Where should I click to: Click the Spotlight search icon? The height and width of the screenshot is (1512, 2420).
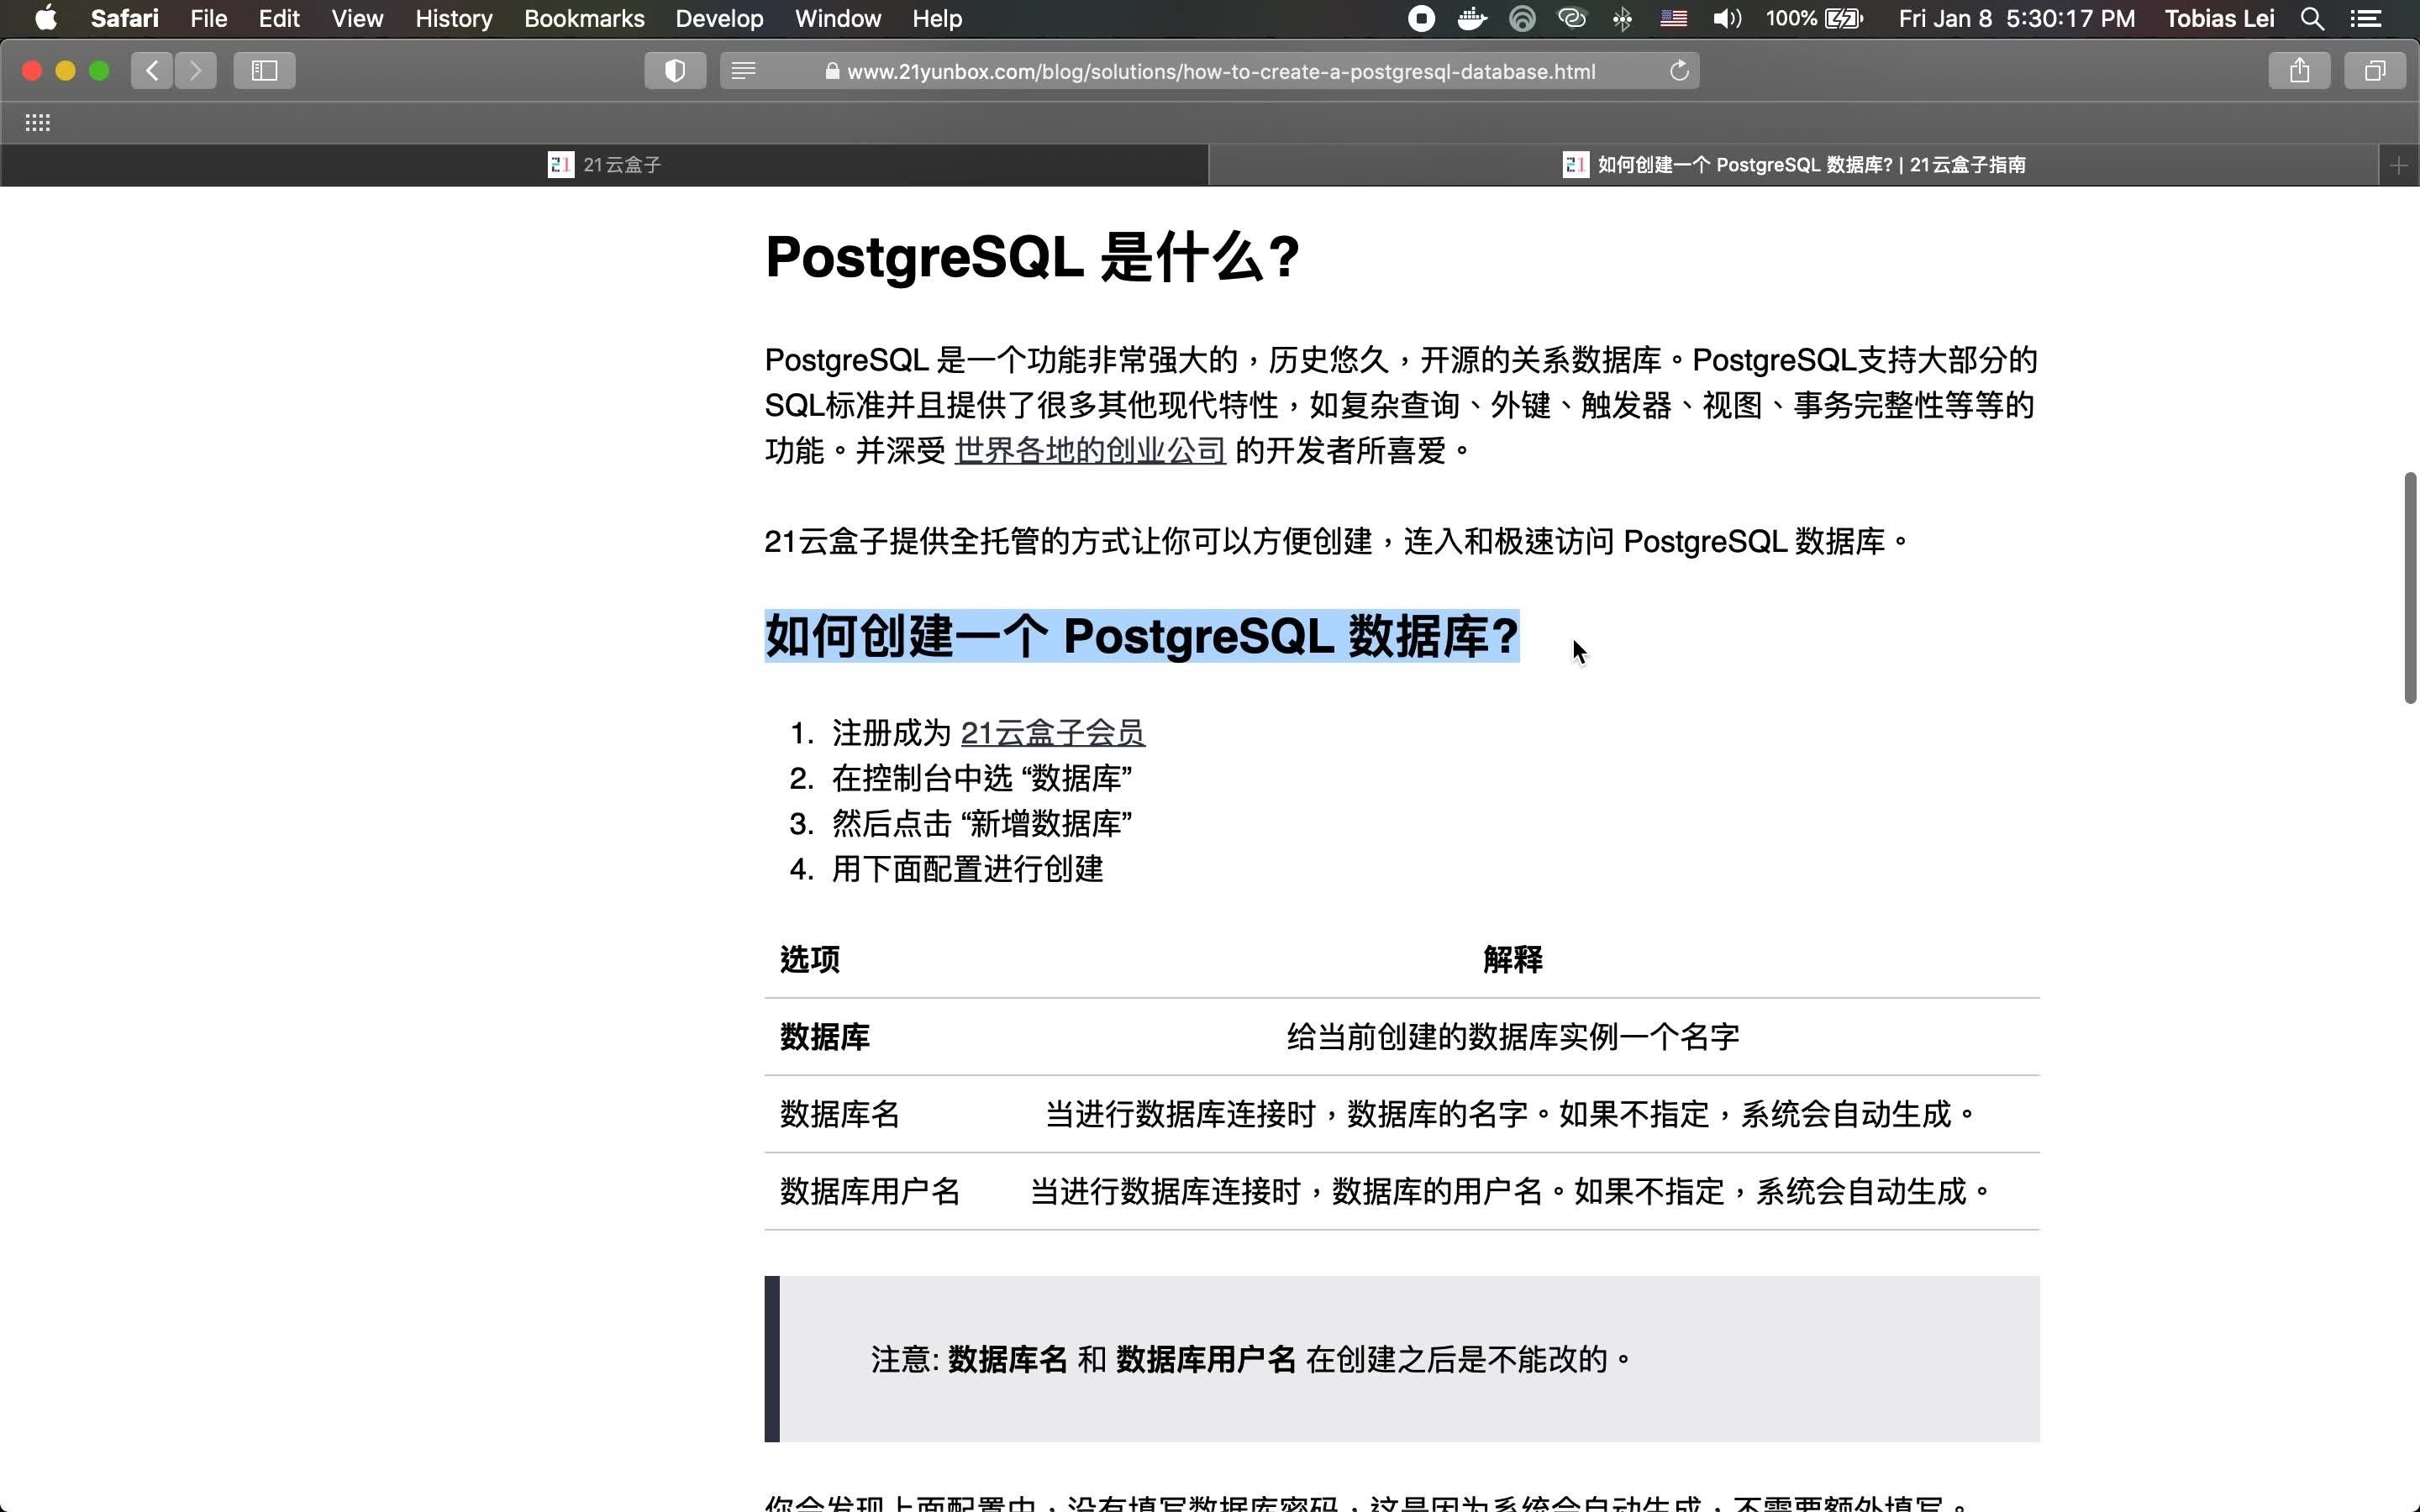(x=2312, y=18)
